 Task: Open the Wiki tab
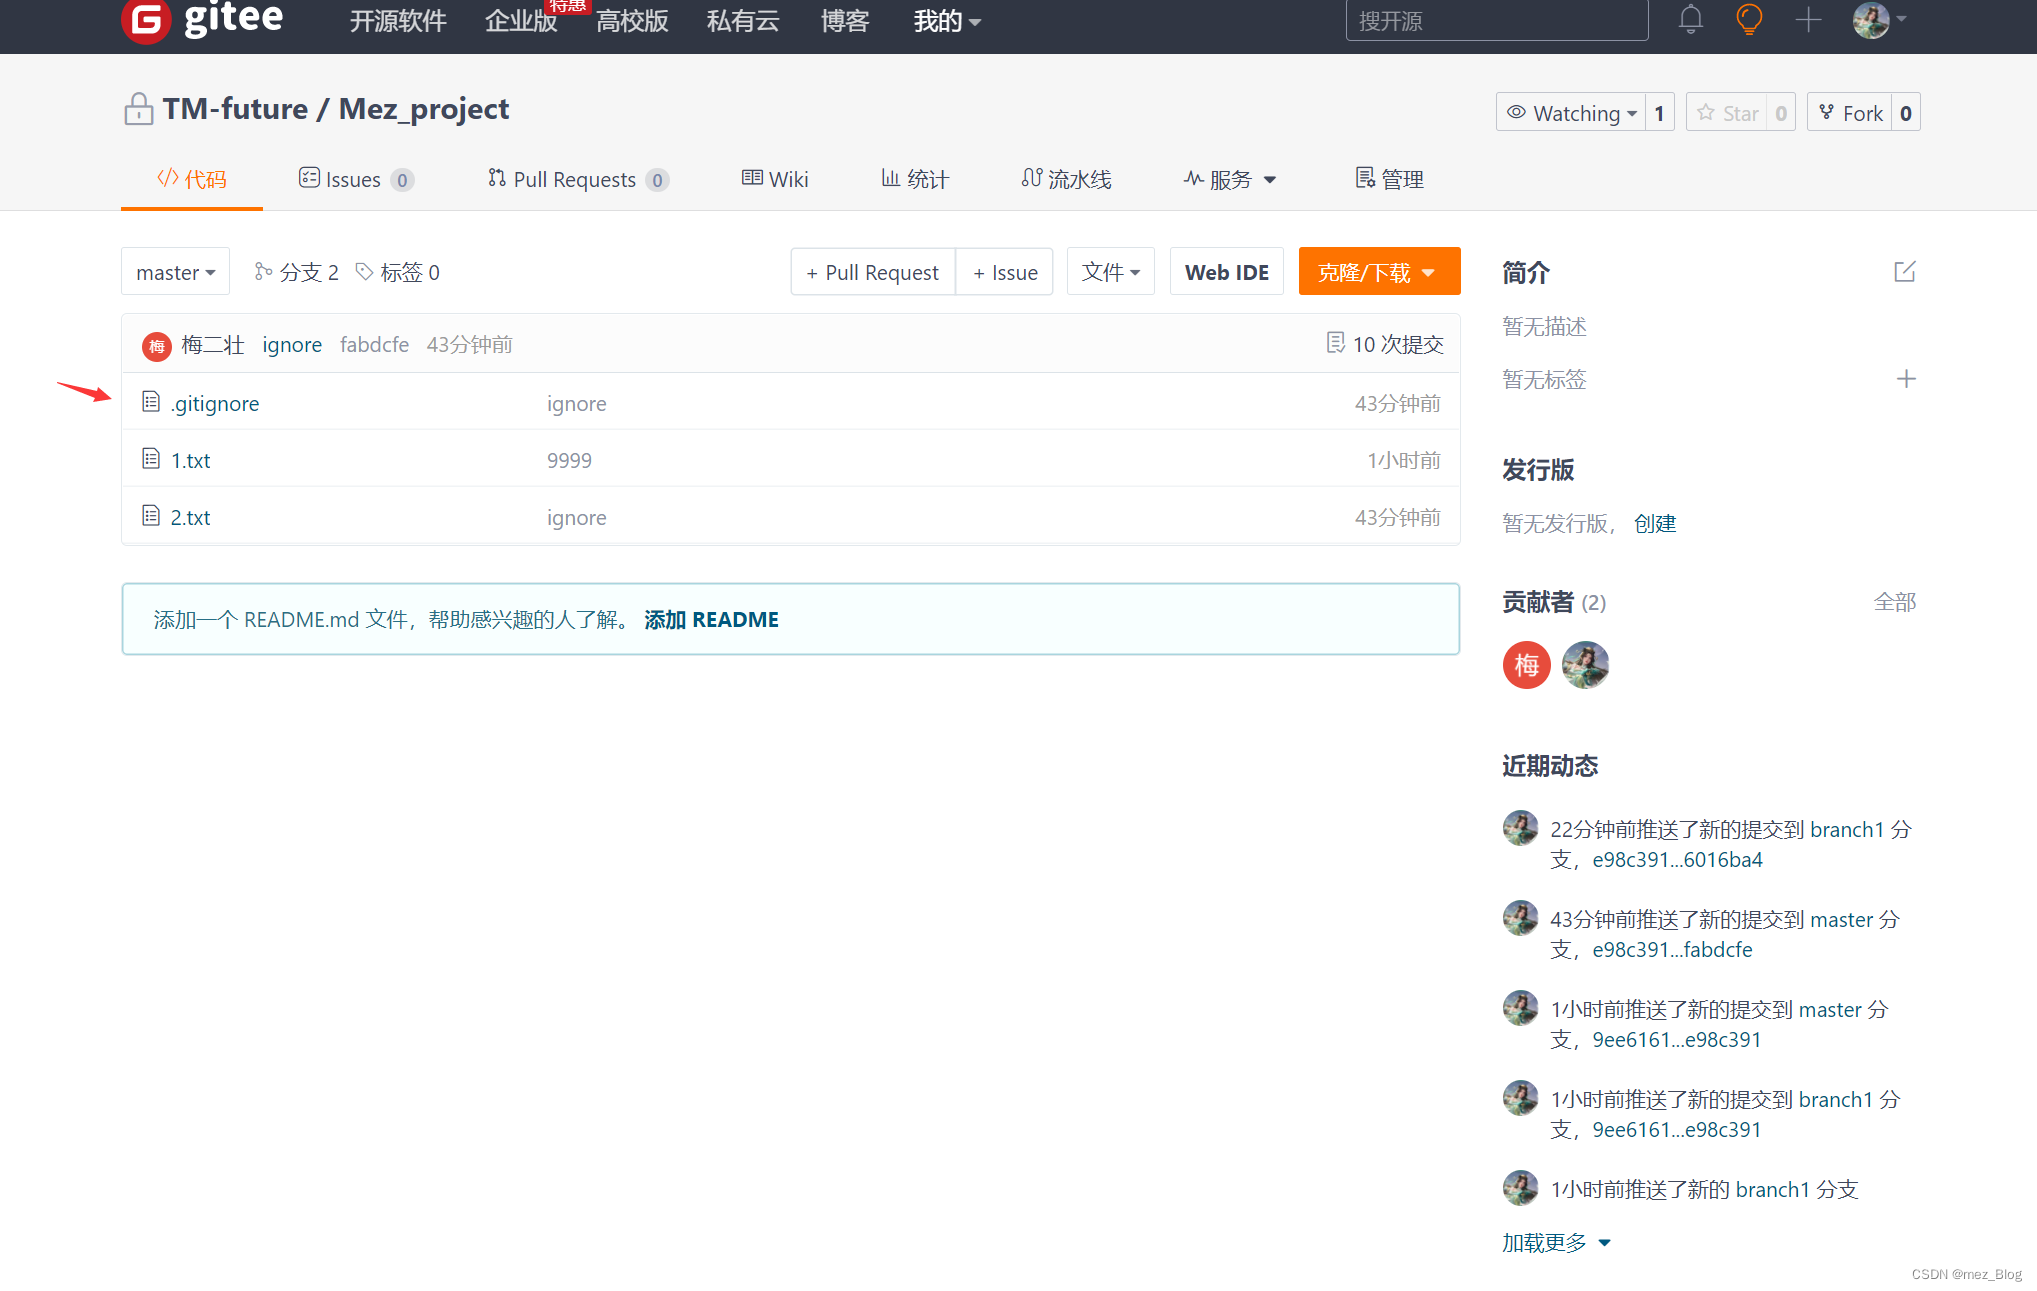[775, 179]
